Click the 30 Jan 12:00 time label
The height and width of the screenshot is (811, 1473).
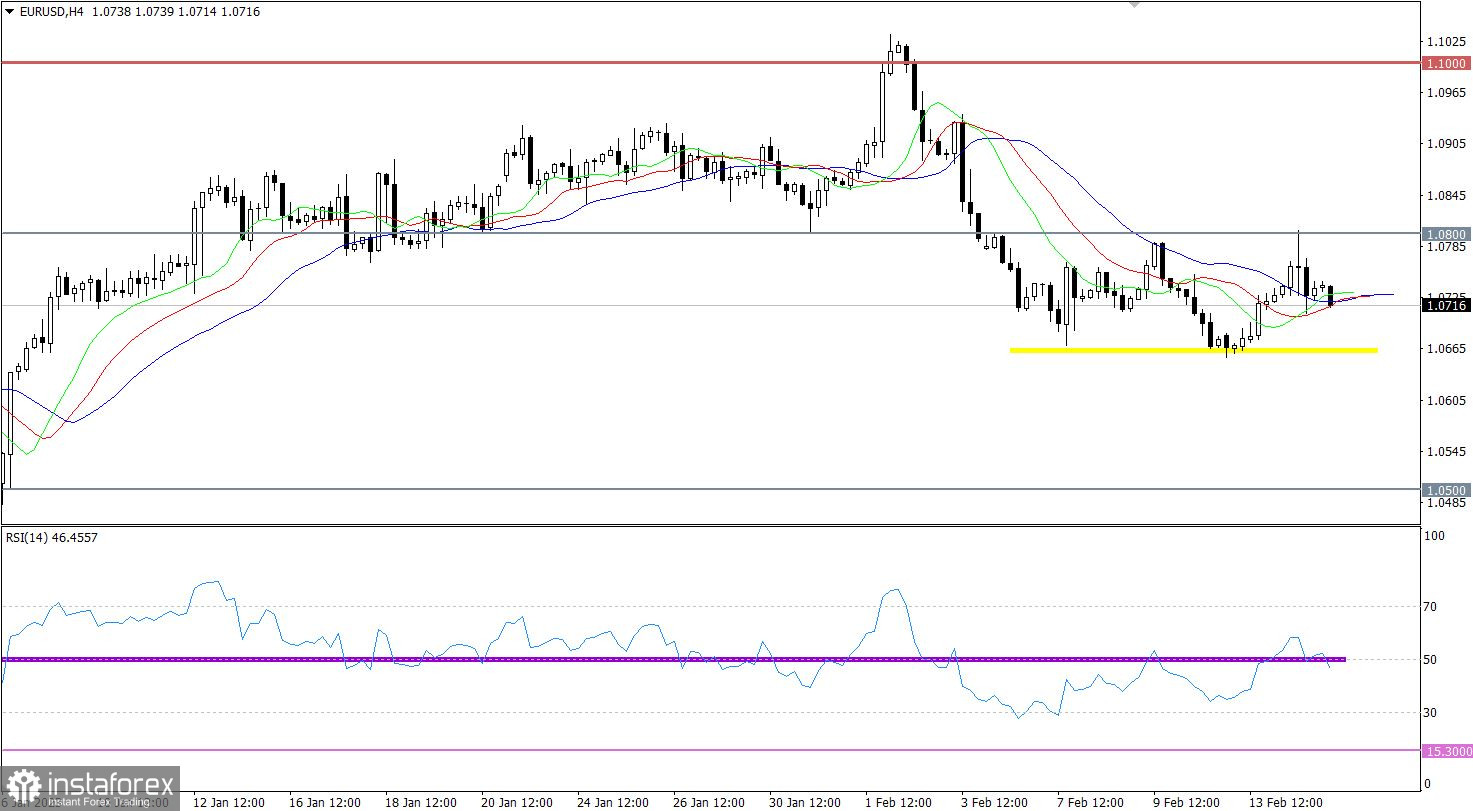click(x=805, y=803)
